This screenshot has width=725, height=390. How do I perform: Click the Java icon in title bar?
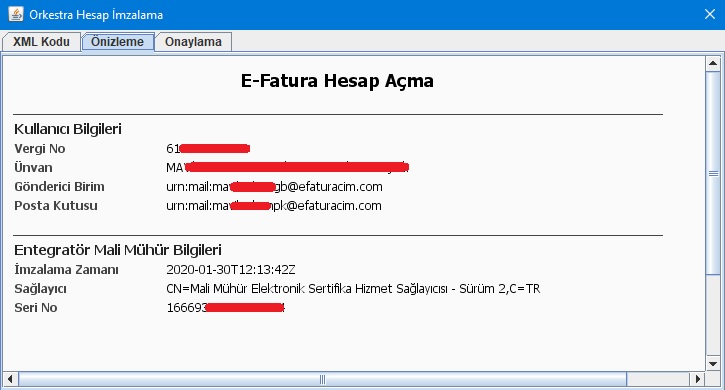(16, 14)
